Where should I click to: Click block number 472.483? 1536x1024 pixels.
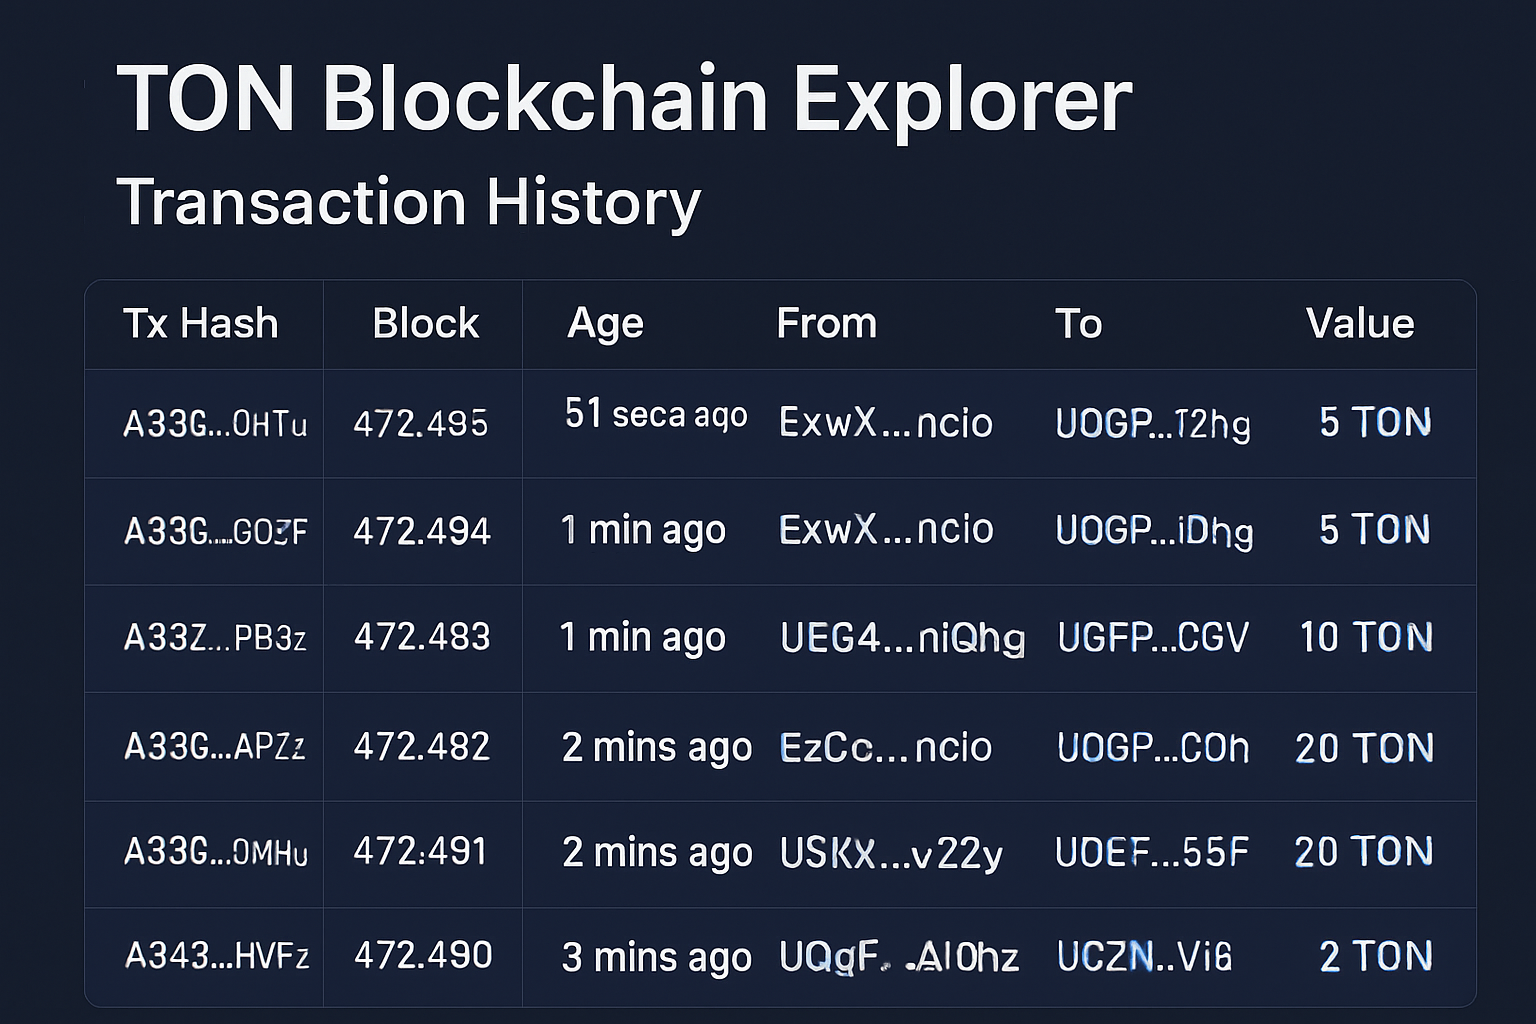coord(422,637)
